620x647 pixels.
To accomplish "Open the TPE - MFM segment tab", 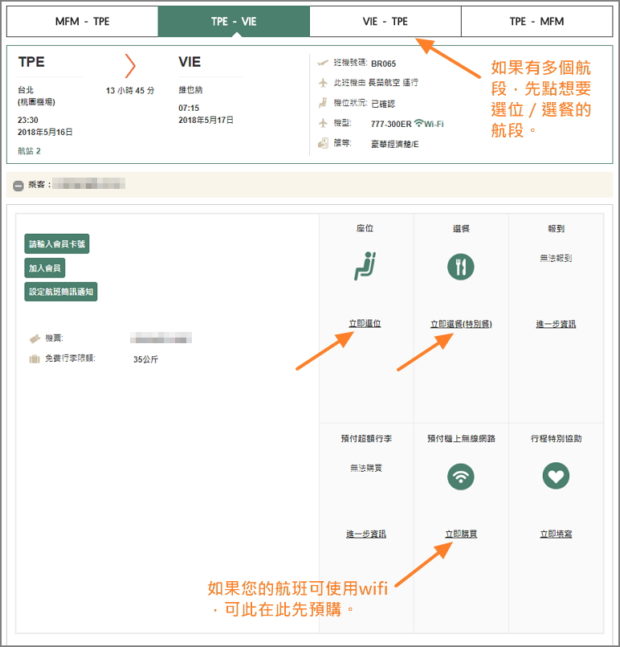I will pyautogui.click(x=537, y=21).
